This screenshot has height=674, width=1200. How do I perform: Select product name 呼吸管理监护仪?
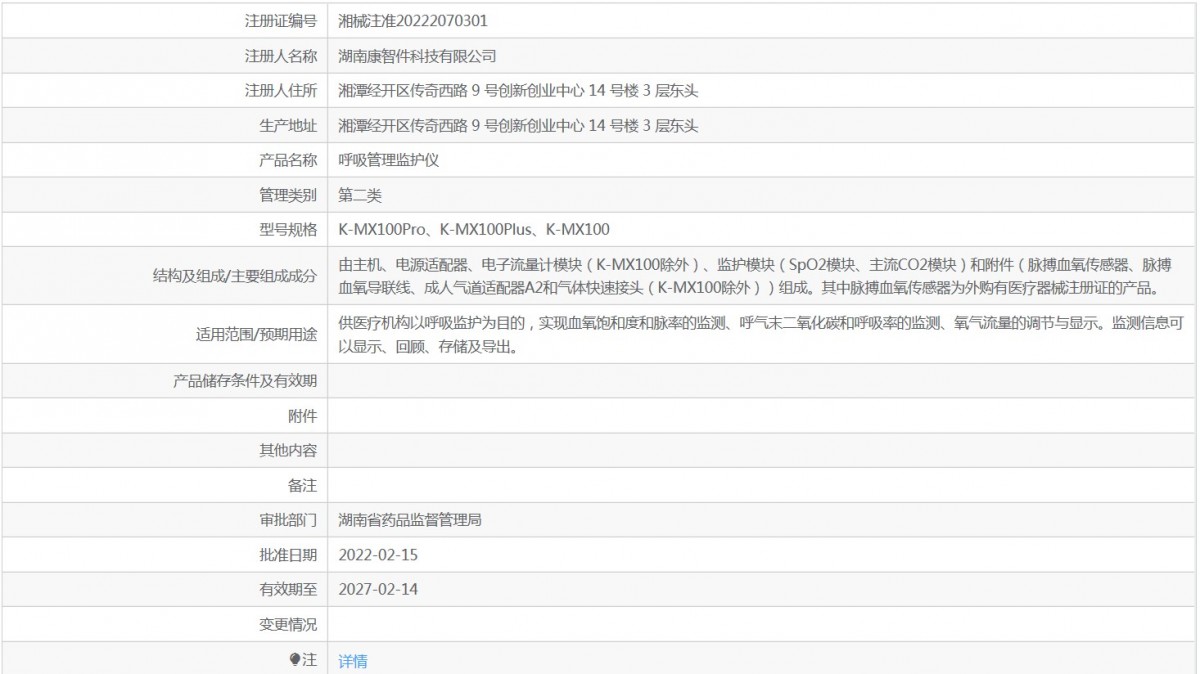tap(389, 160)
